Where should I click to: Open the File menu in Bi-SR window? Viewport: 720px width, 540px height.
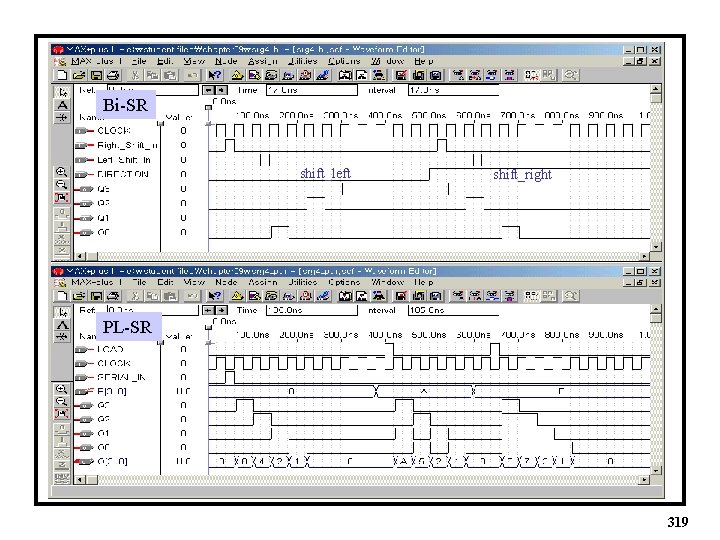[x=139, y=61]
